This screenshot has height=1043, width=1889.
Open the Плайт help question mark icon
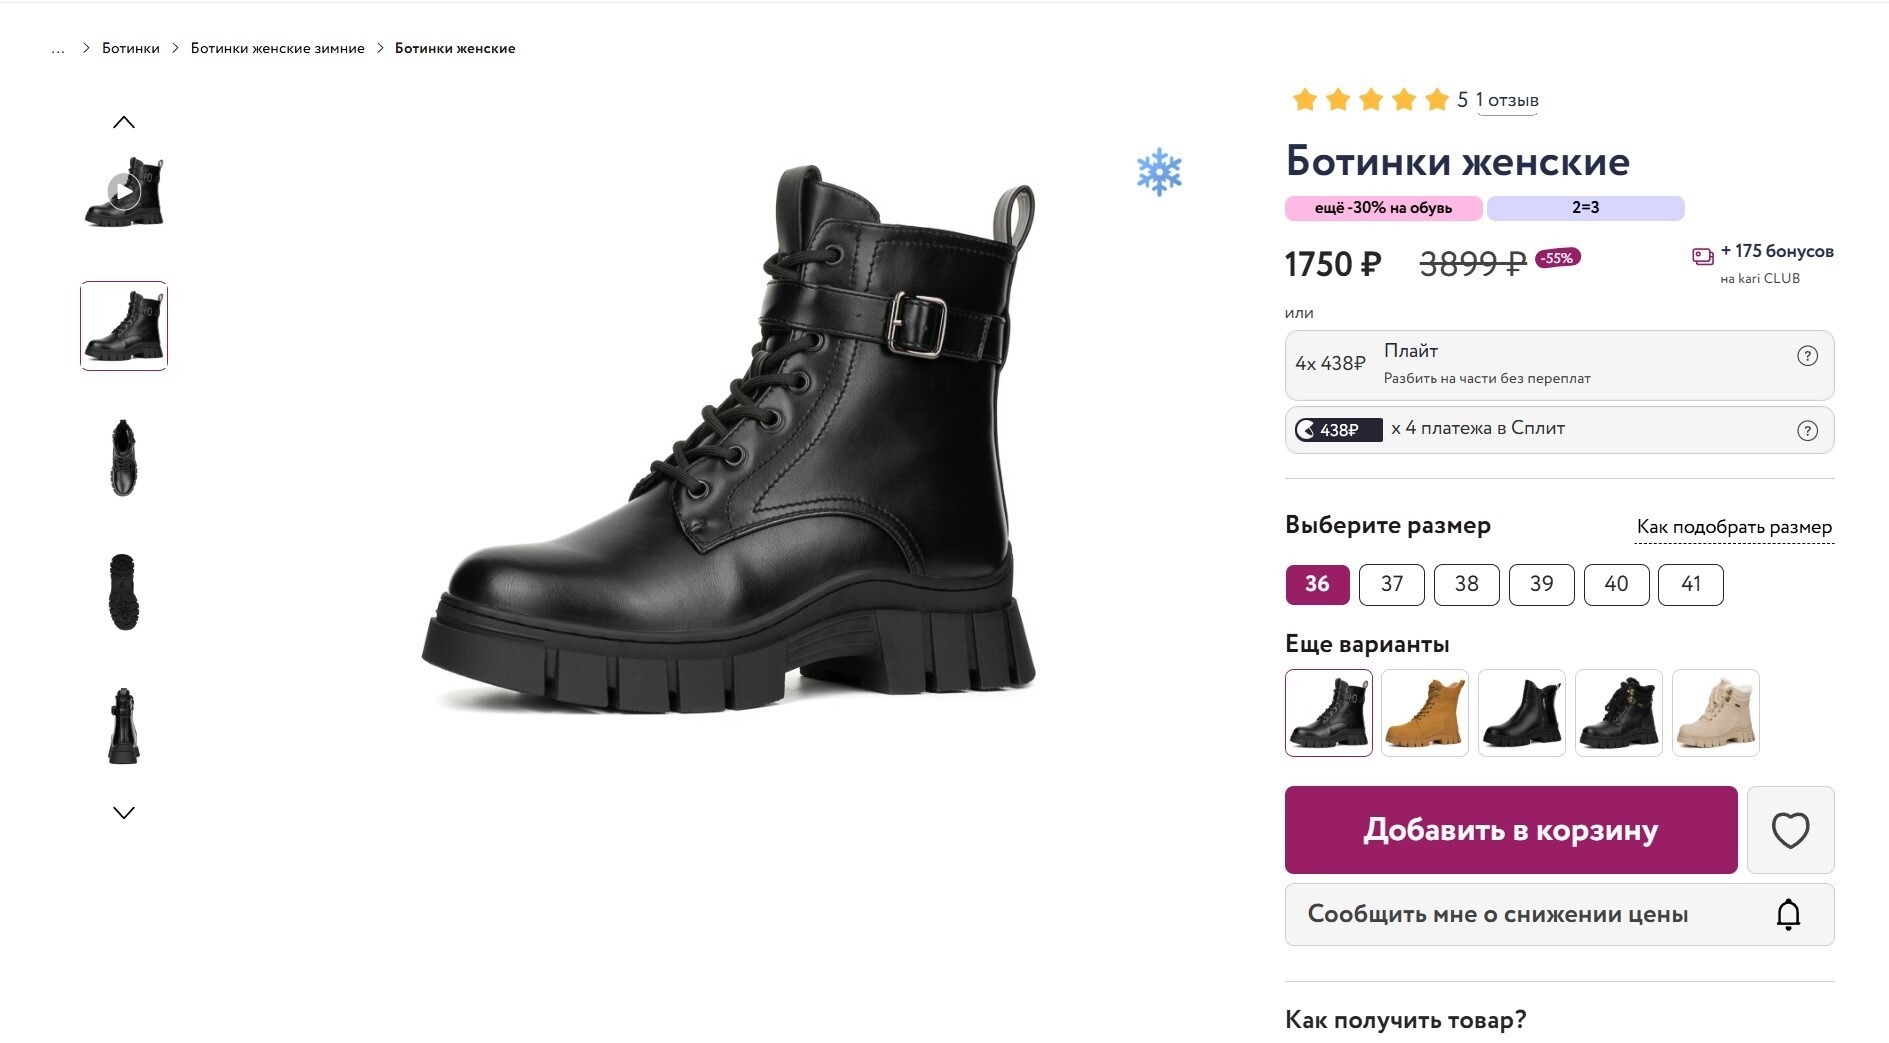[1807, 356]
